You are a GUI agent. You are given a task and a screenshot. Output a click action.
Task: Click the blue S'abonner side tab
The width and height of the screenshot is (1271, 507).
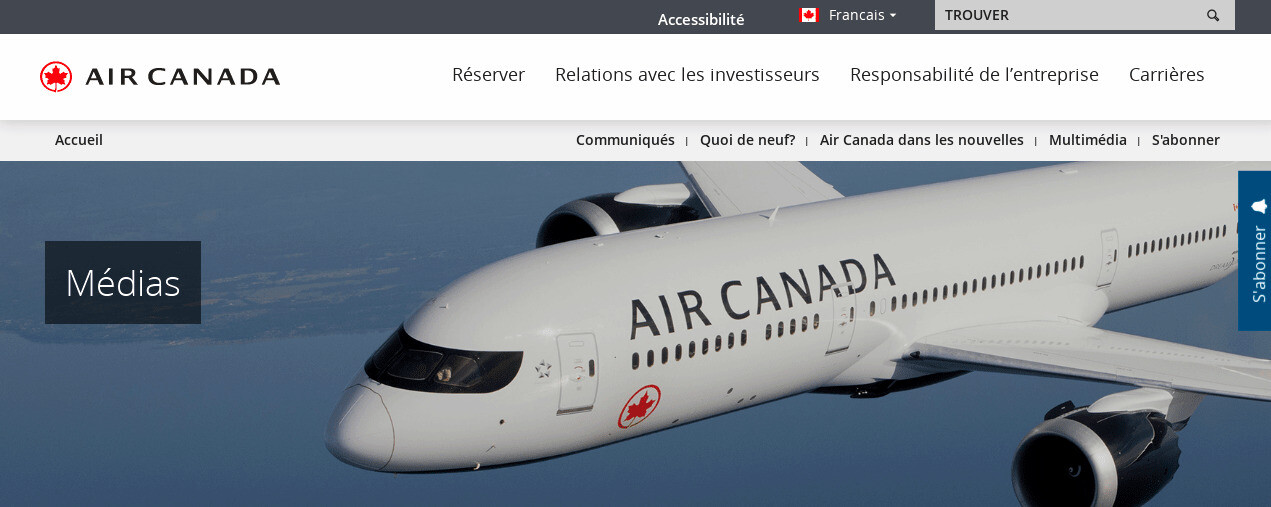(1254, 251)
